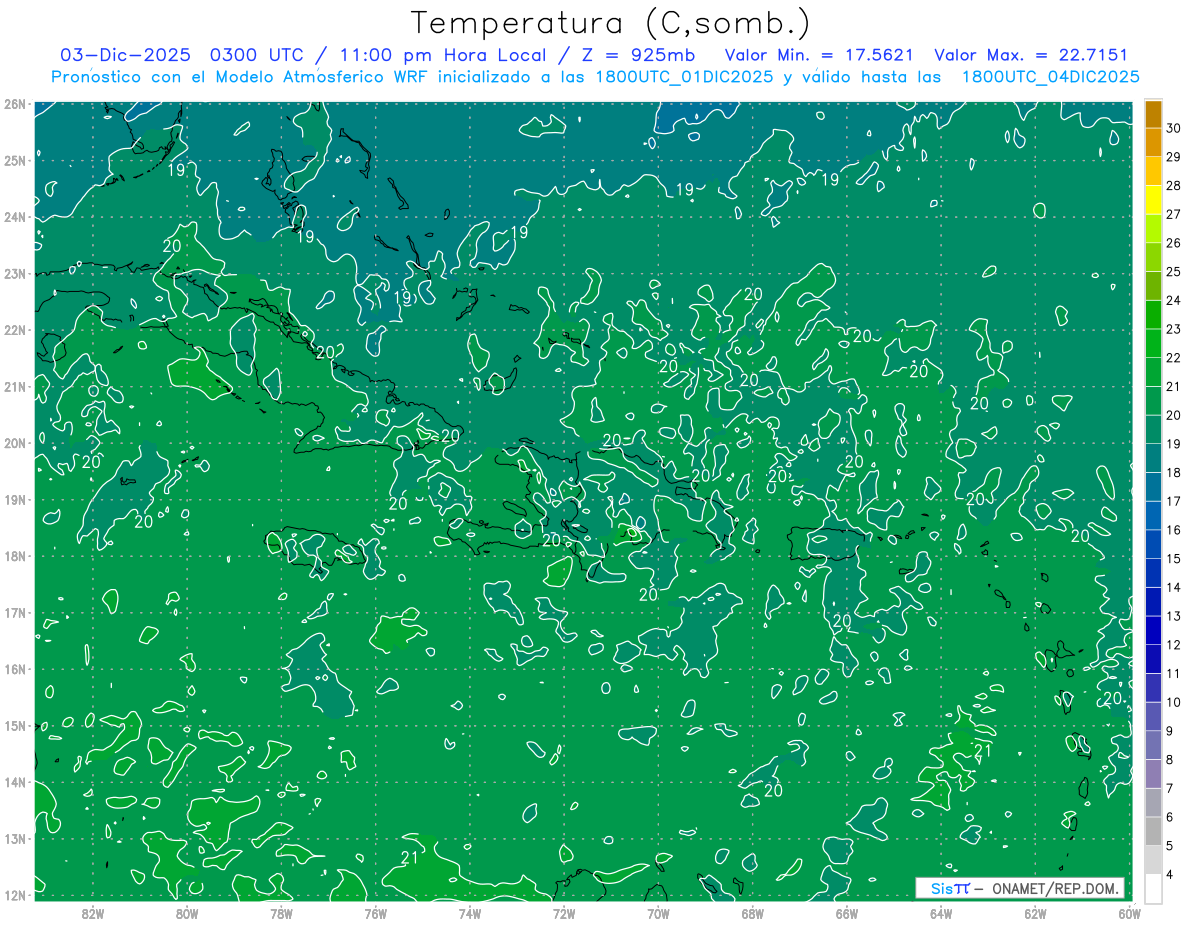Click the pressure level "Z = 925mb"
1200x927 pixels.
(639, 55)
